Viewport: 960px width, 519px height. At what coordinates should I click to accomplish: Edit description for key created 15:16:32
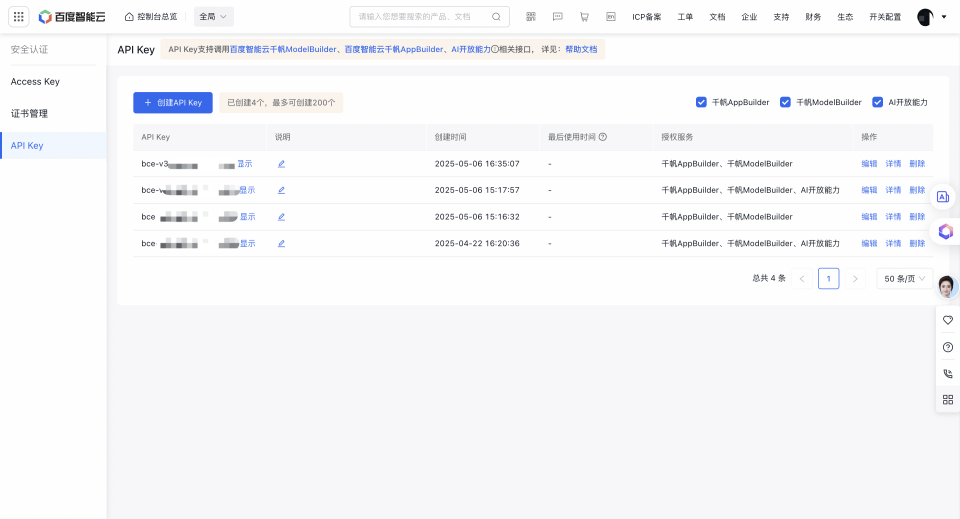[282, 217]
